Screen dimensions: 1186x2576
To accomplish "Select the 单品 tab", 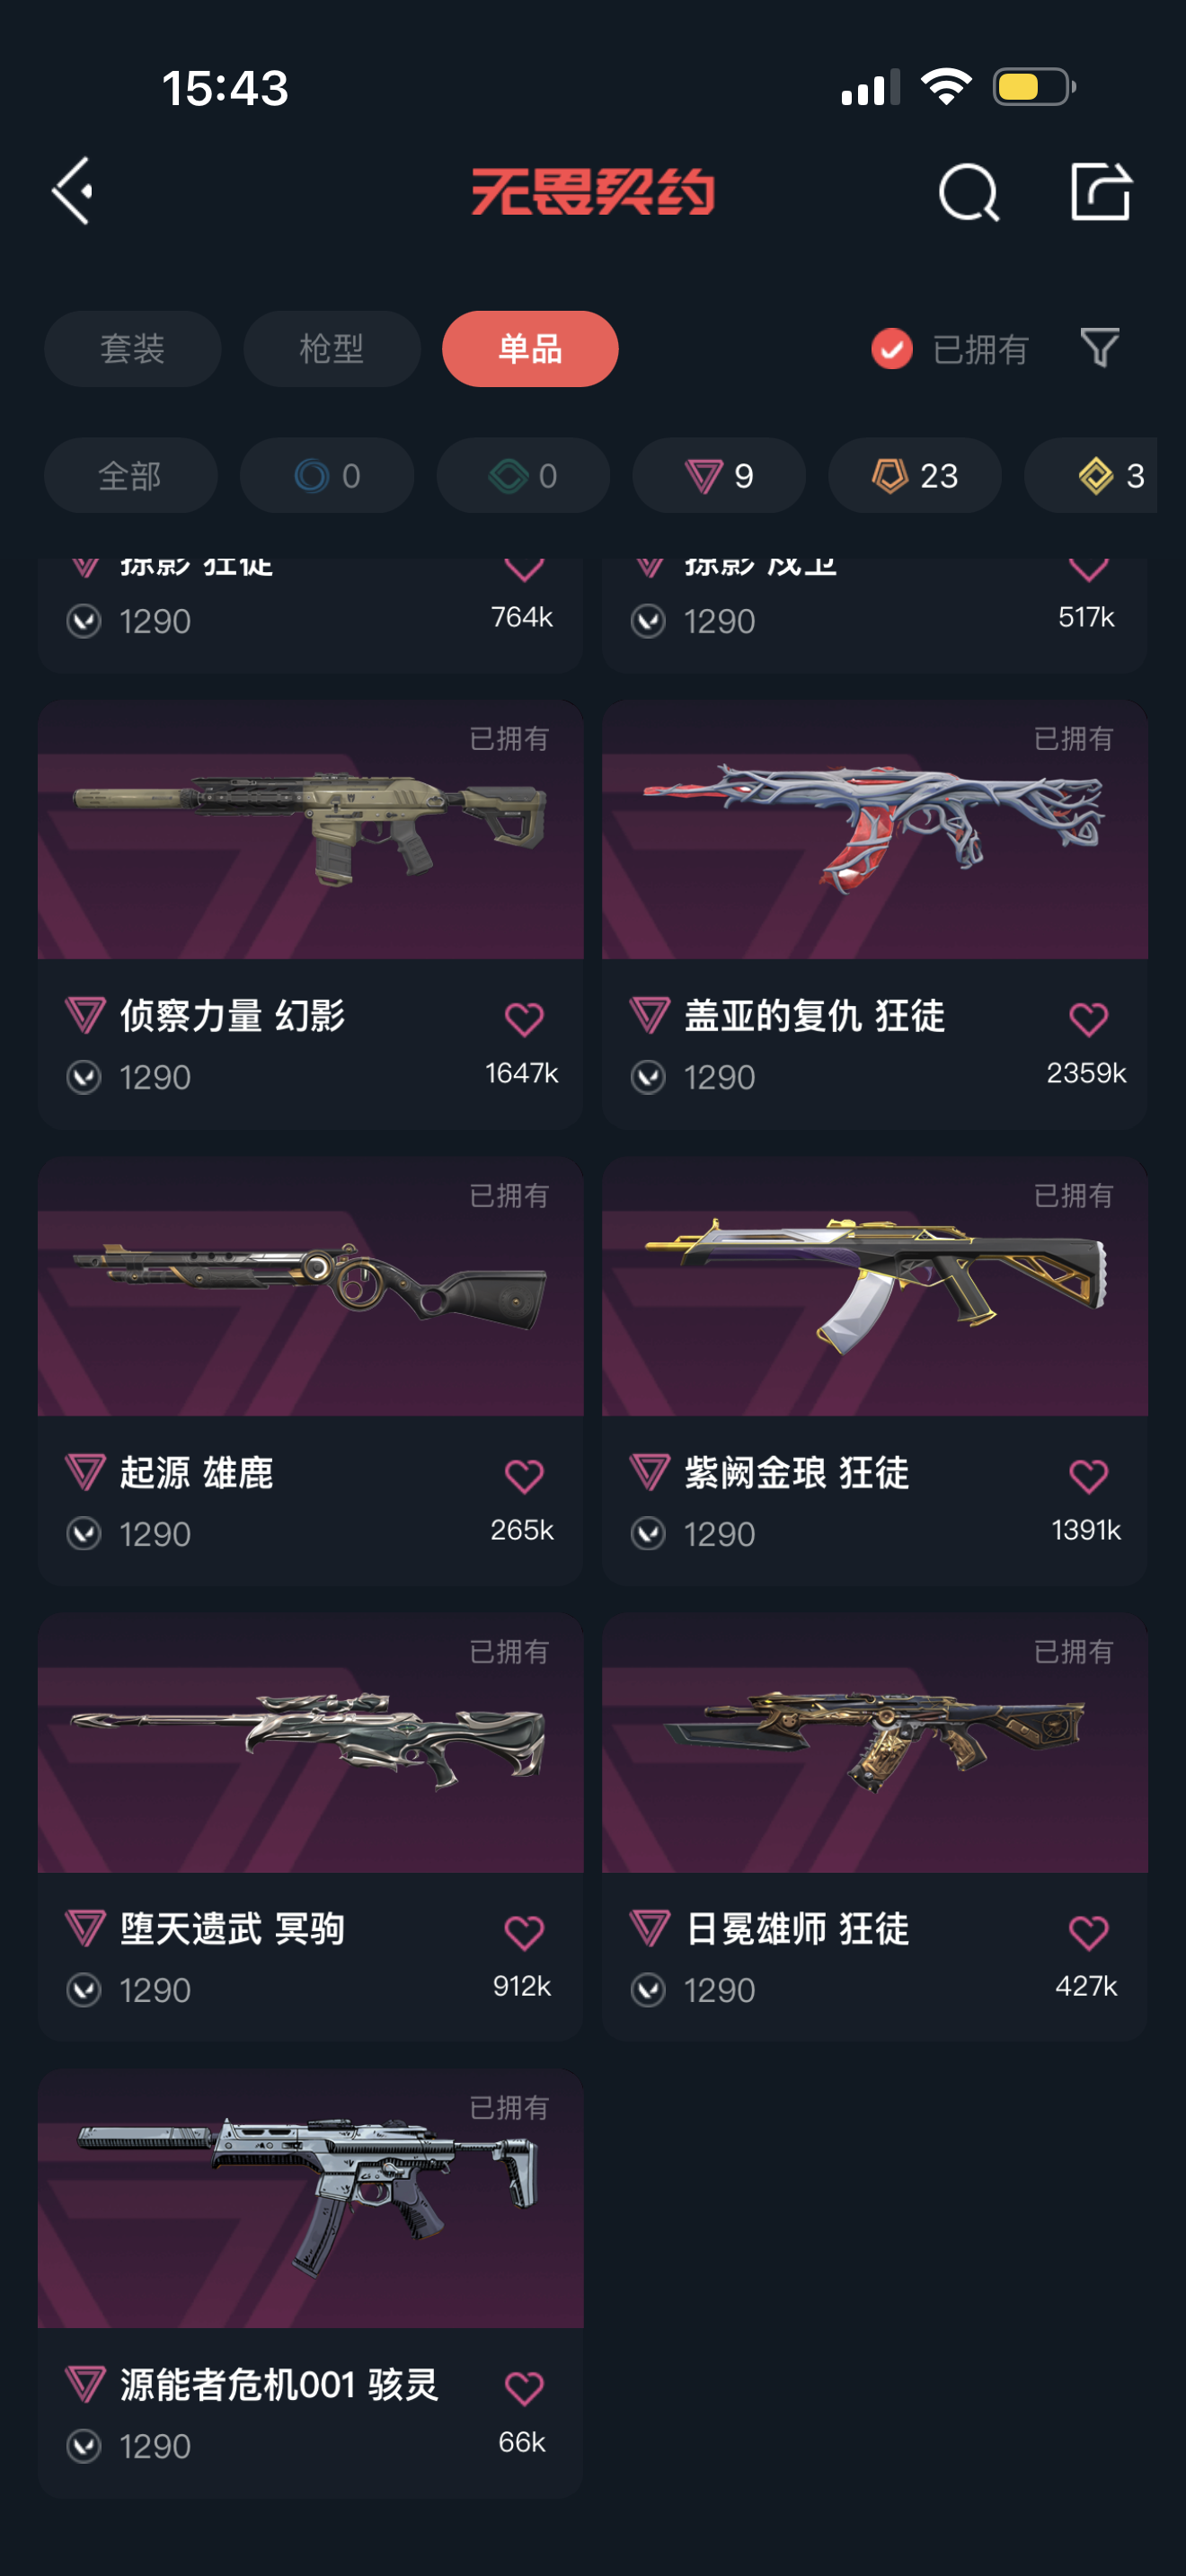I will coord(530,349).
